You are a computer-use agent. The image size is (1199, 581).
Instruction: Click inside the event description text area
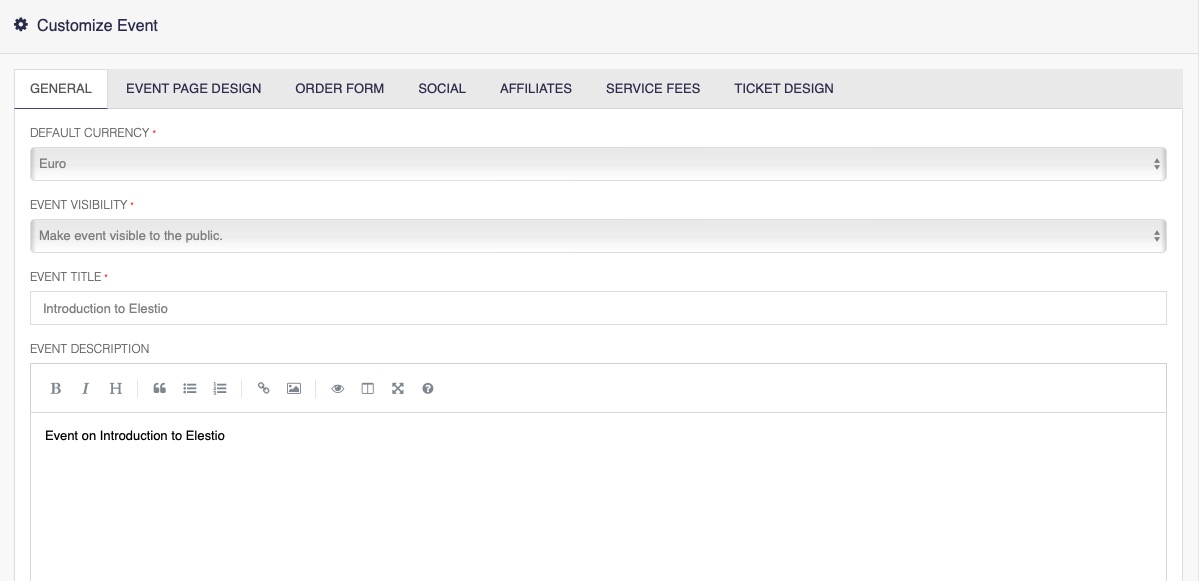coord(598,500)
